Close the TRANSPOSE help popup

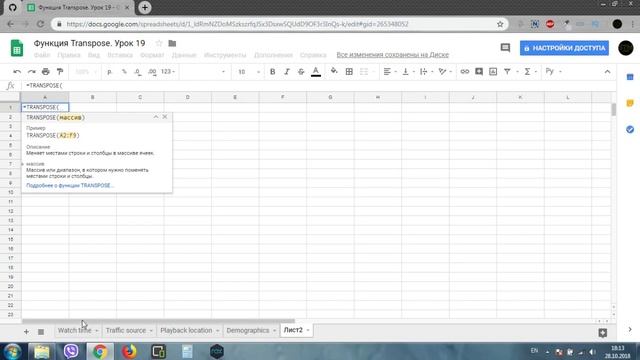click(x=165, y=117)
